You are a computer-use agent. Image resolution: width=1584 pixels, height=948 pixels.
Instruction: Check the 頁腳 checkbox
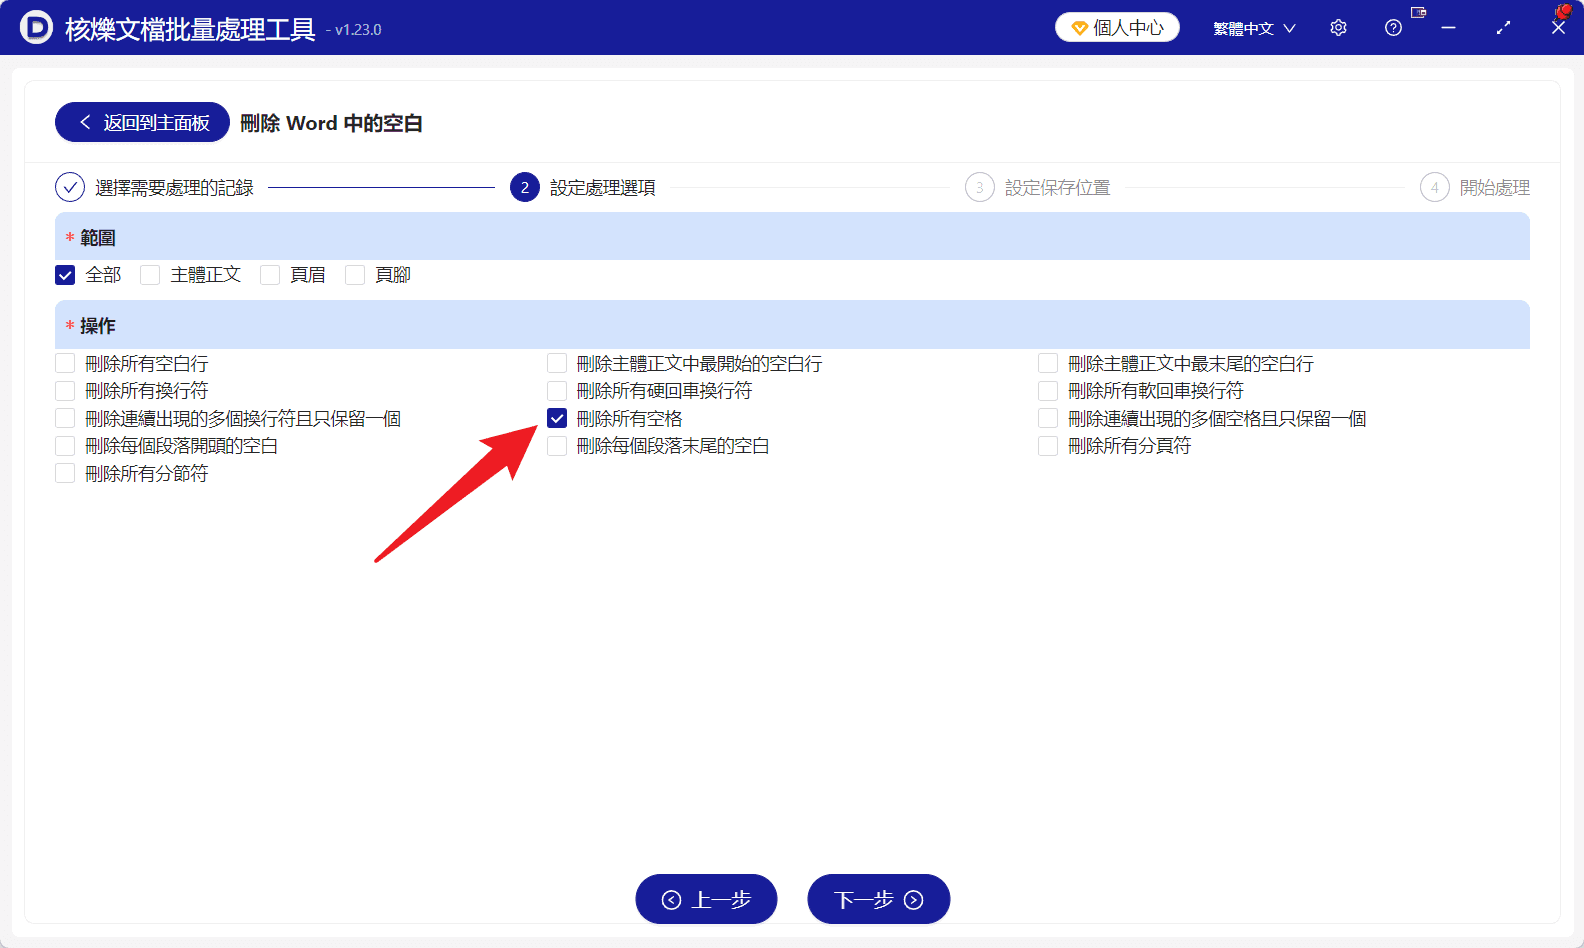click(355, 275)
